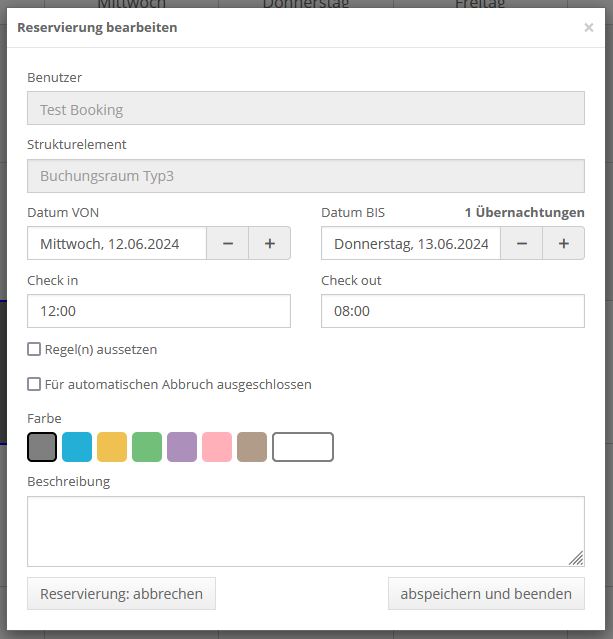Open the Datum VON date field
The image size is (613, 639).
pyautogui.click(x=117, y=244)
